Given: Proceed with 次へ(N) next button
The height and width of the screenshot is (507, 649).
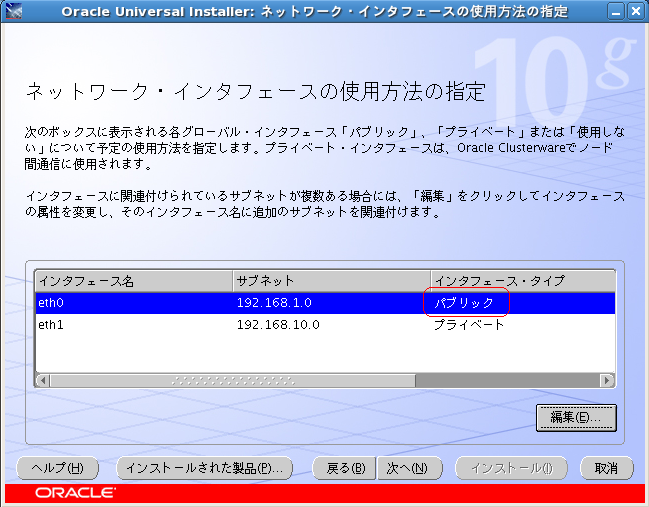Looking at the screenshot, I should tap(409, 468).
